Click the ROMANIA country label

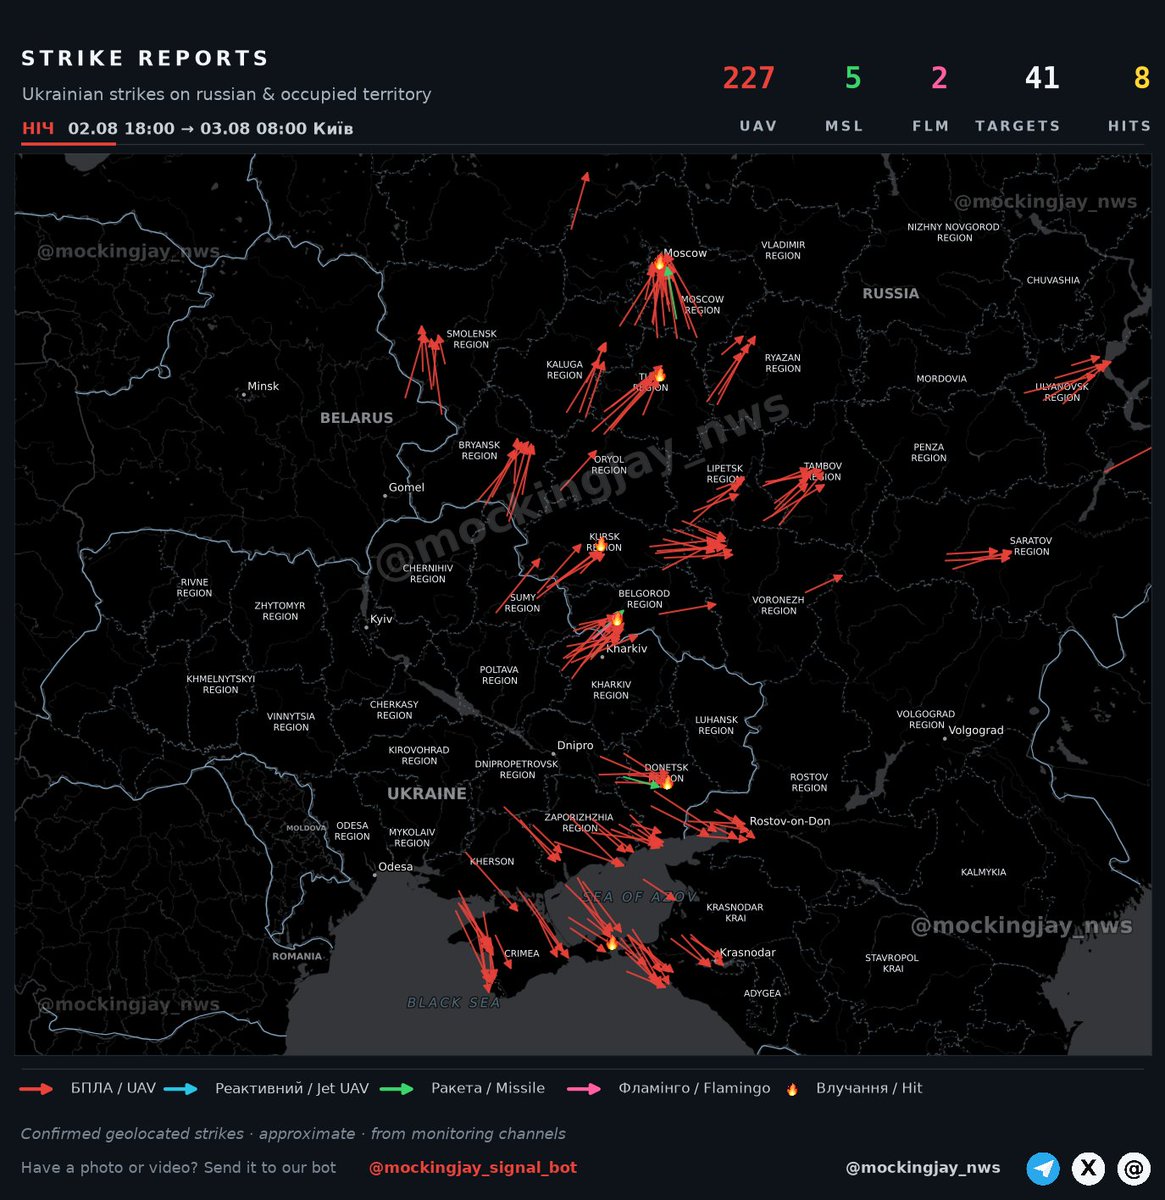pyautogui.click(x=297, y=957)
